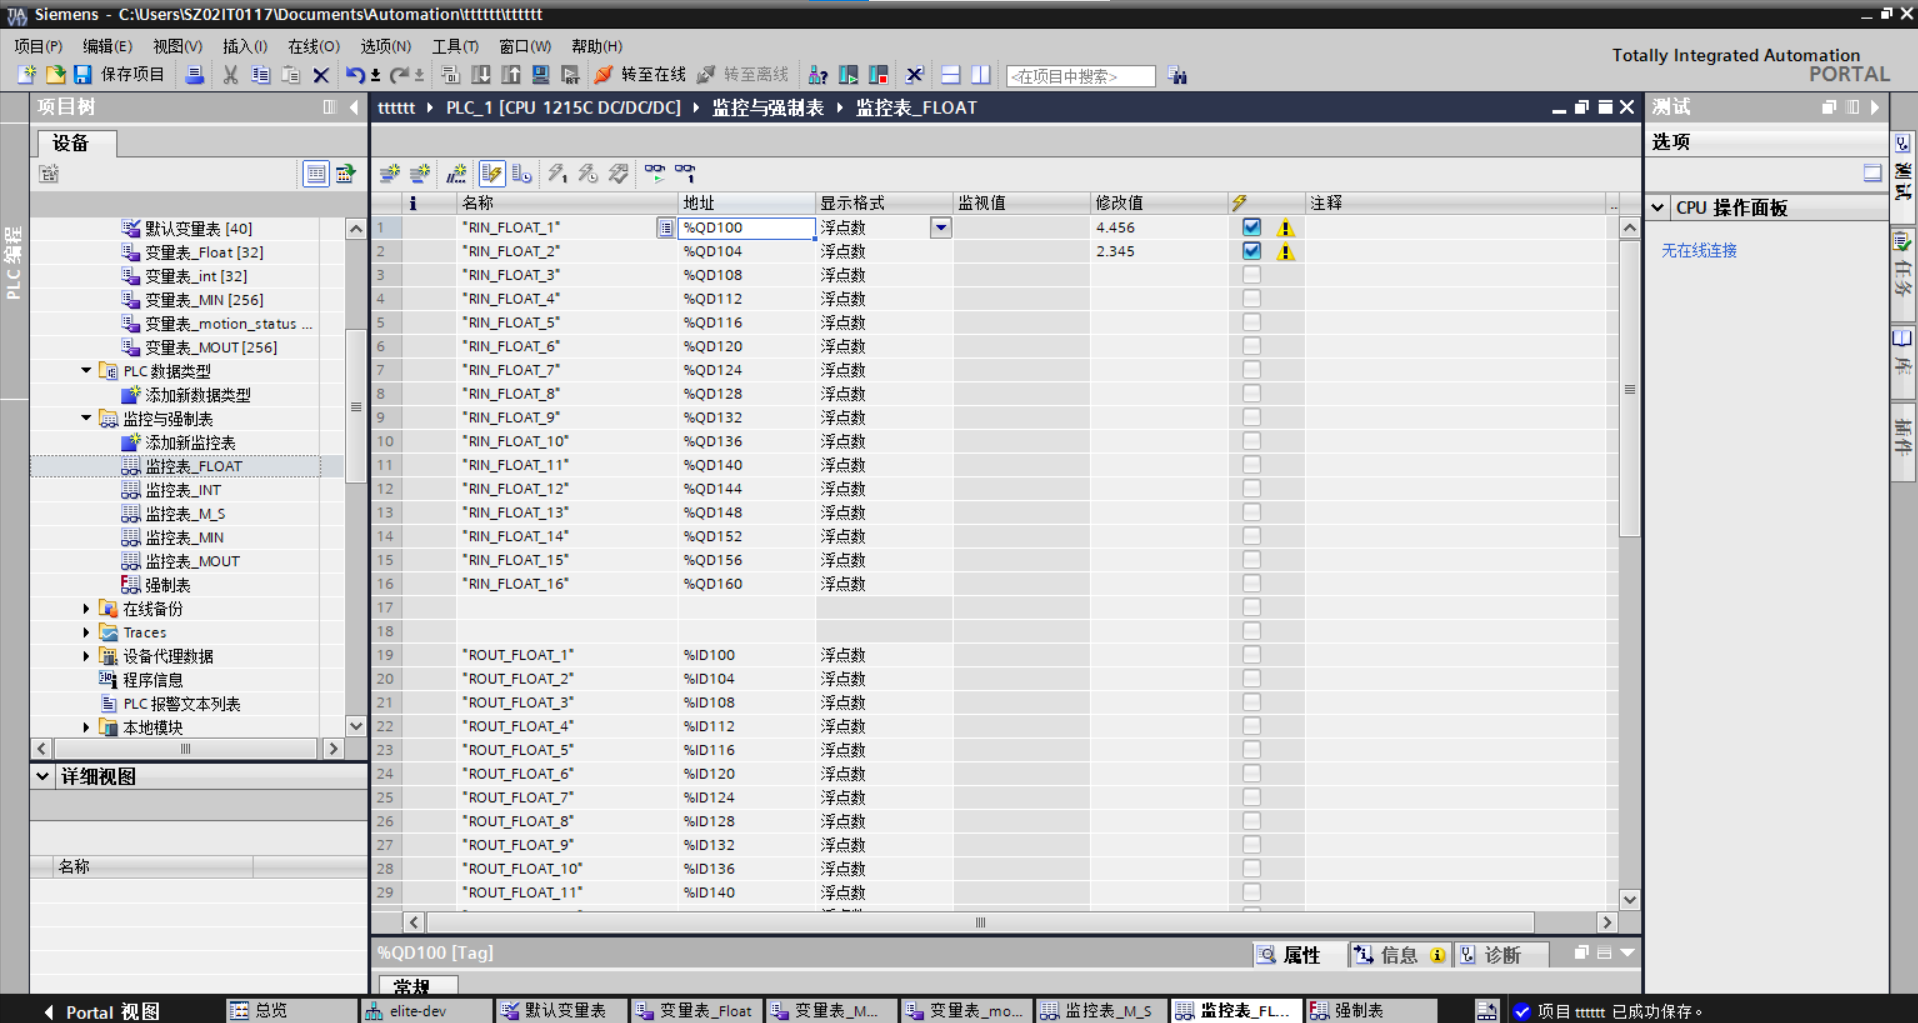Switch to the 监控表_M_S editor tab
Image resolution: width=1918 pixels, height=1023 pixels.
tap(1099, 1011)
